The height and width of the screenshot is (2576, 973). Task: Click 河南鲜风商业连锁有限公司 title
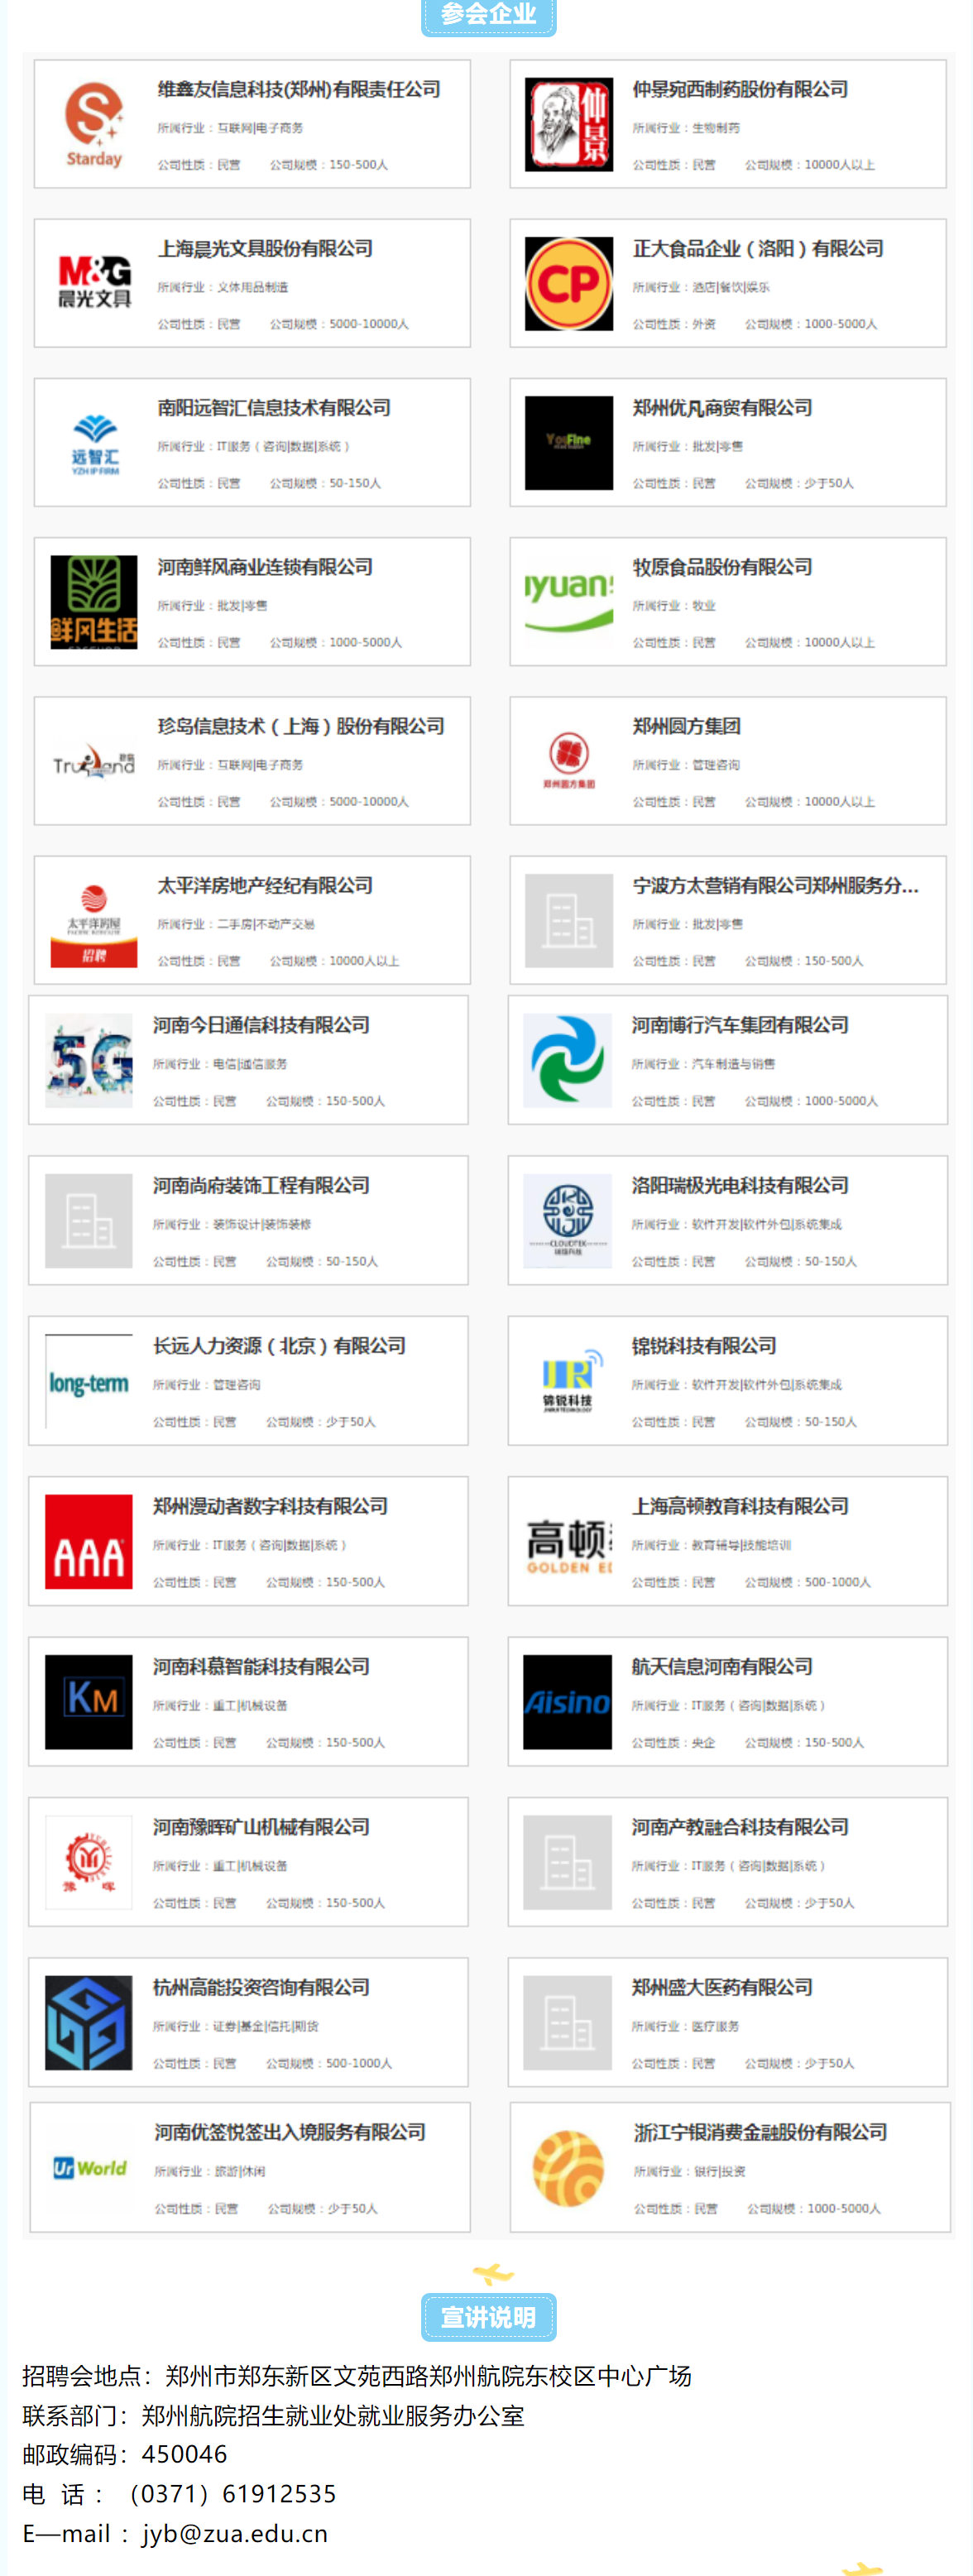tap(265, 567)
